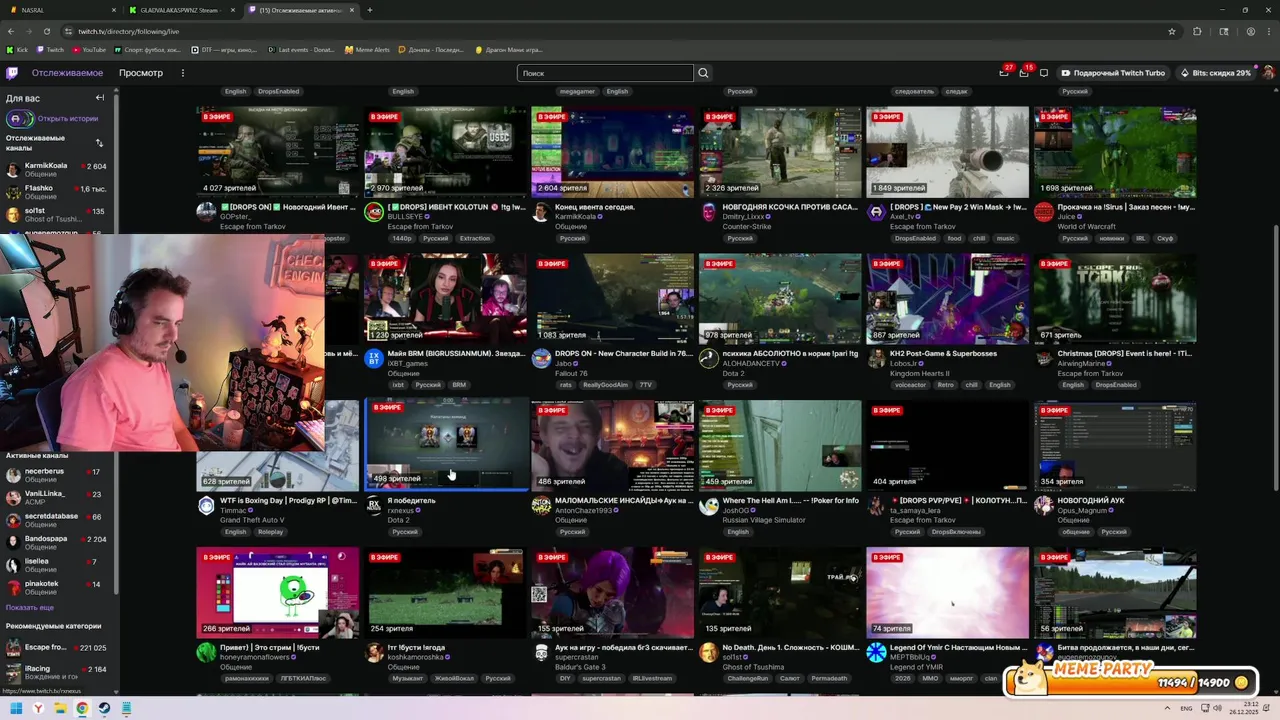
Task: Open Bandospapa in active channels
Action: (58, 543)
